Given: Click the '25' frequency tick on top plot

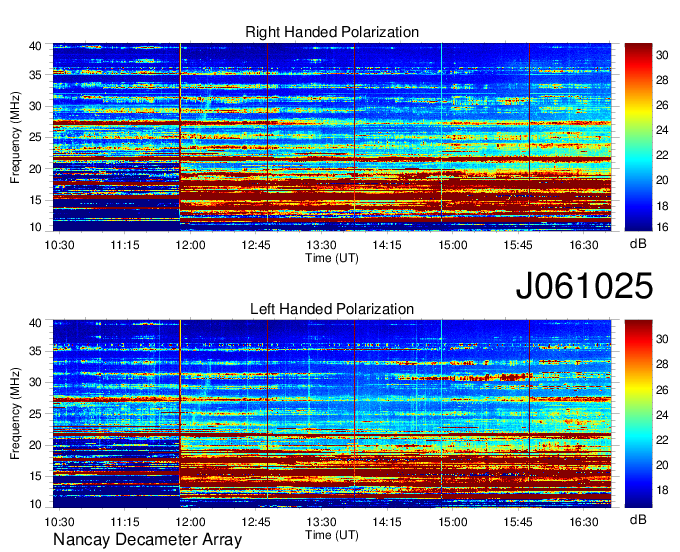Looking at the screenshot, I should click(35, 138).
